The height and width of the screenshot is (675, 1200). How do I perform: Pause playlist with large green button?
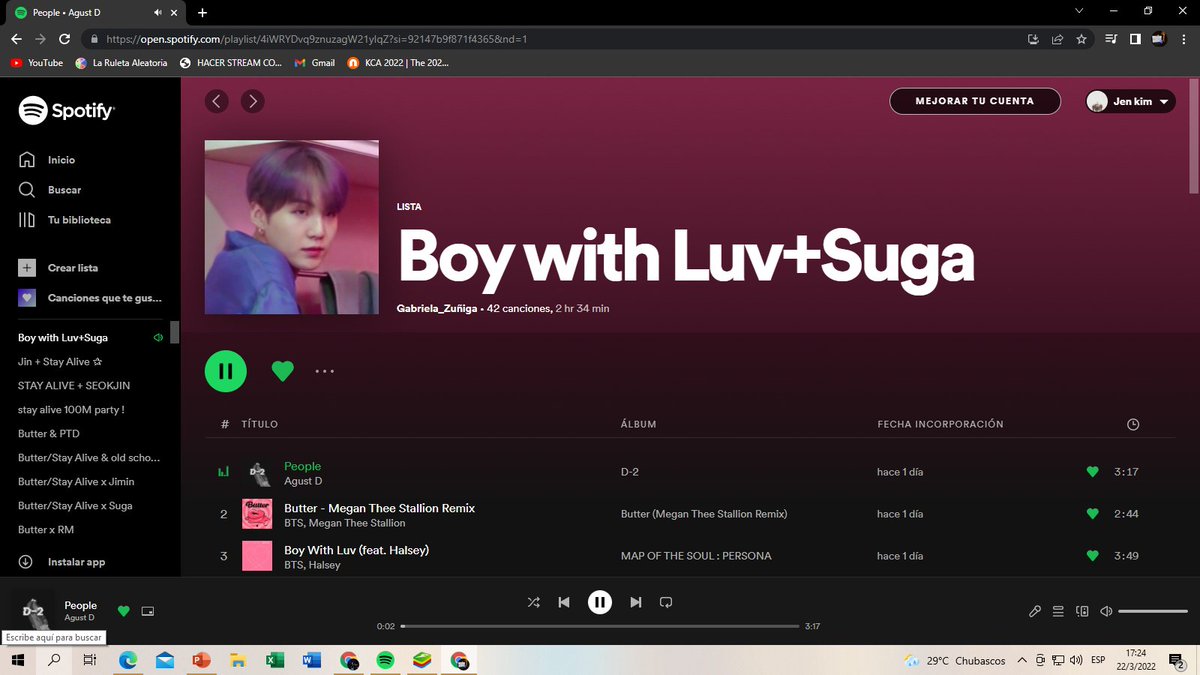(226, 371)
